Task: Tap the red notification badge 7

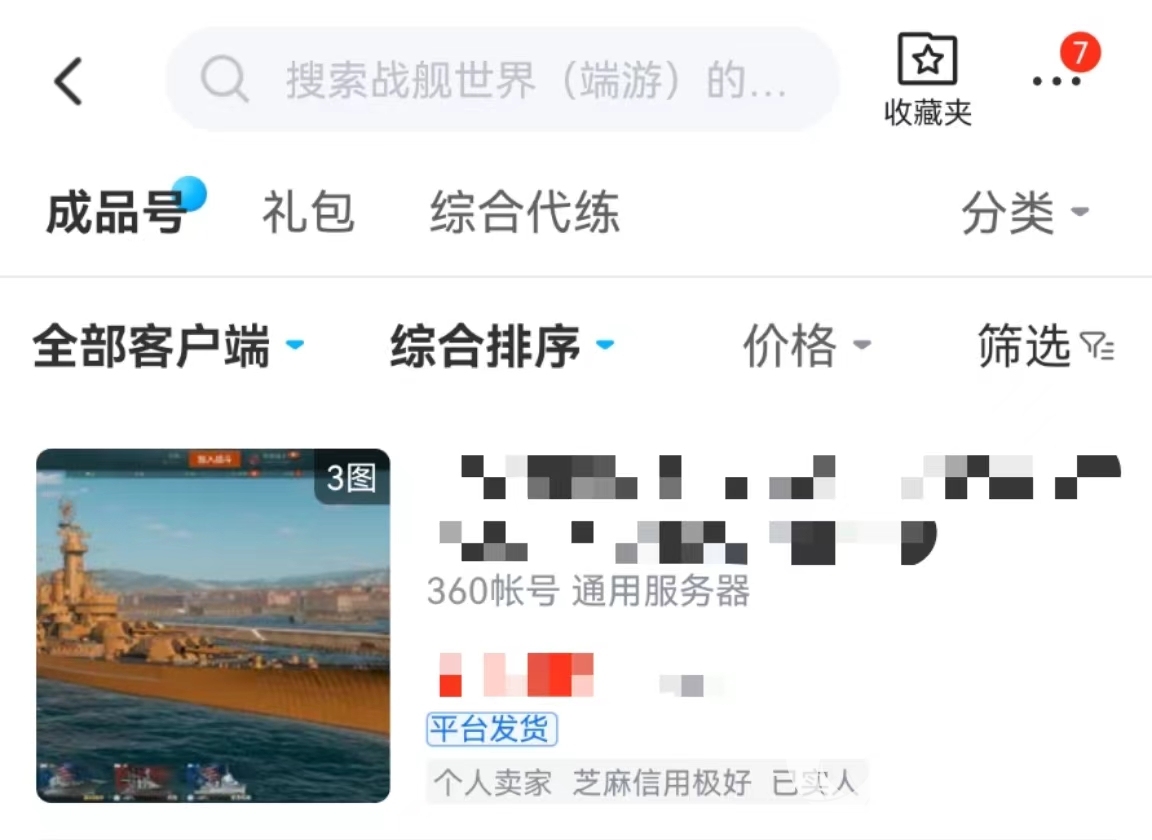Action: point(1080,53)
